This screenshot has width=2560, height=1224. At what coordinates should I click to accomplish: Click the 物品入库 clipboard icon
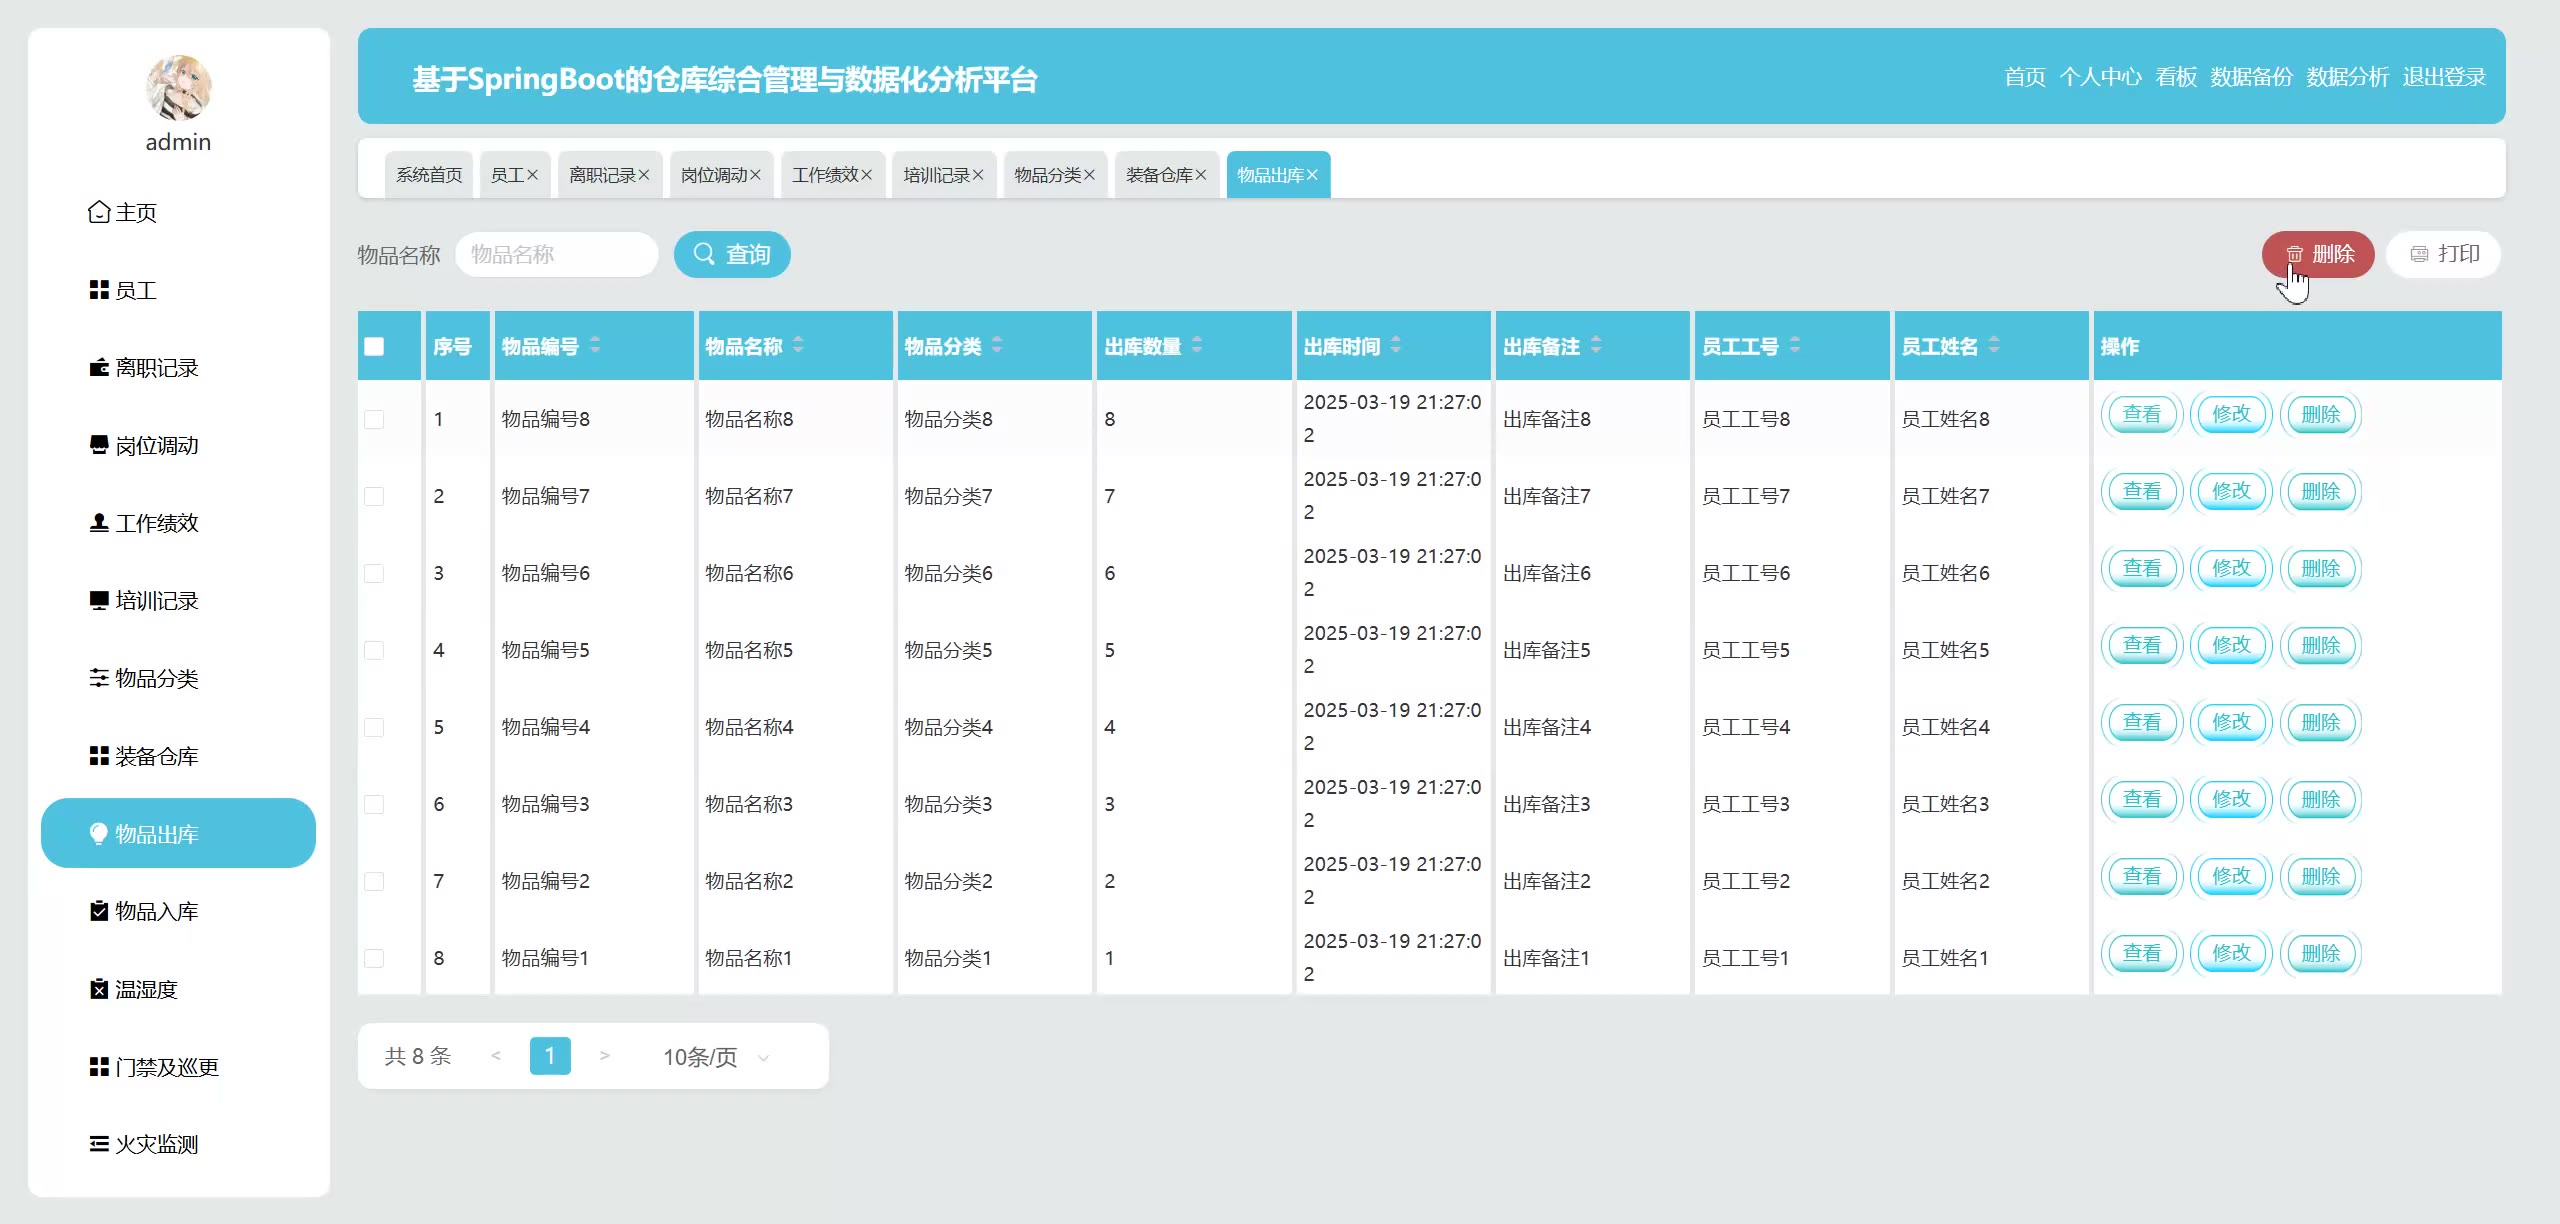[99, 911]
